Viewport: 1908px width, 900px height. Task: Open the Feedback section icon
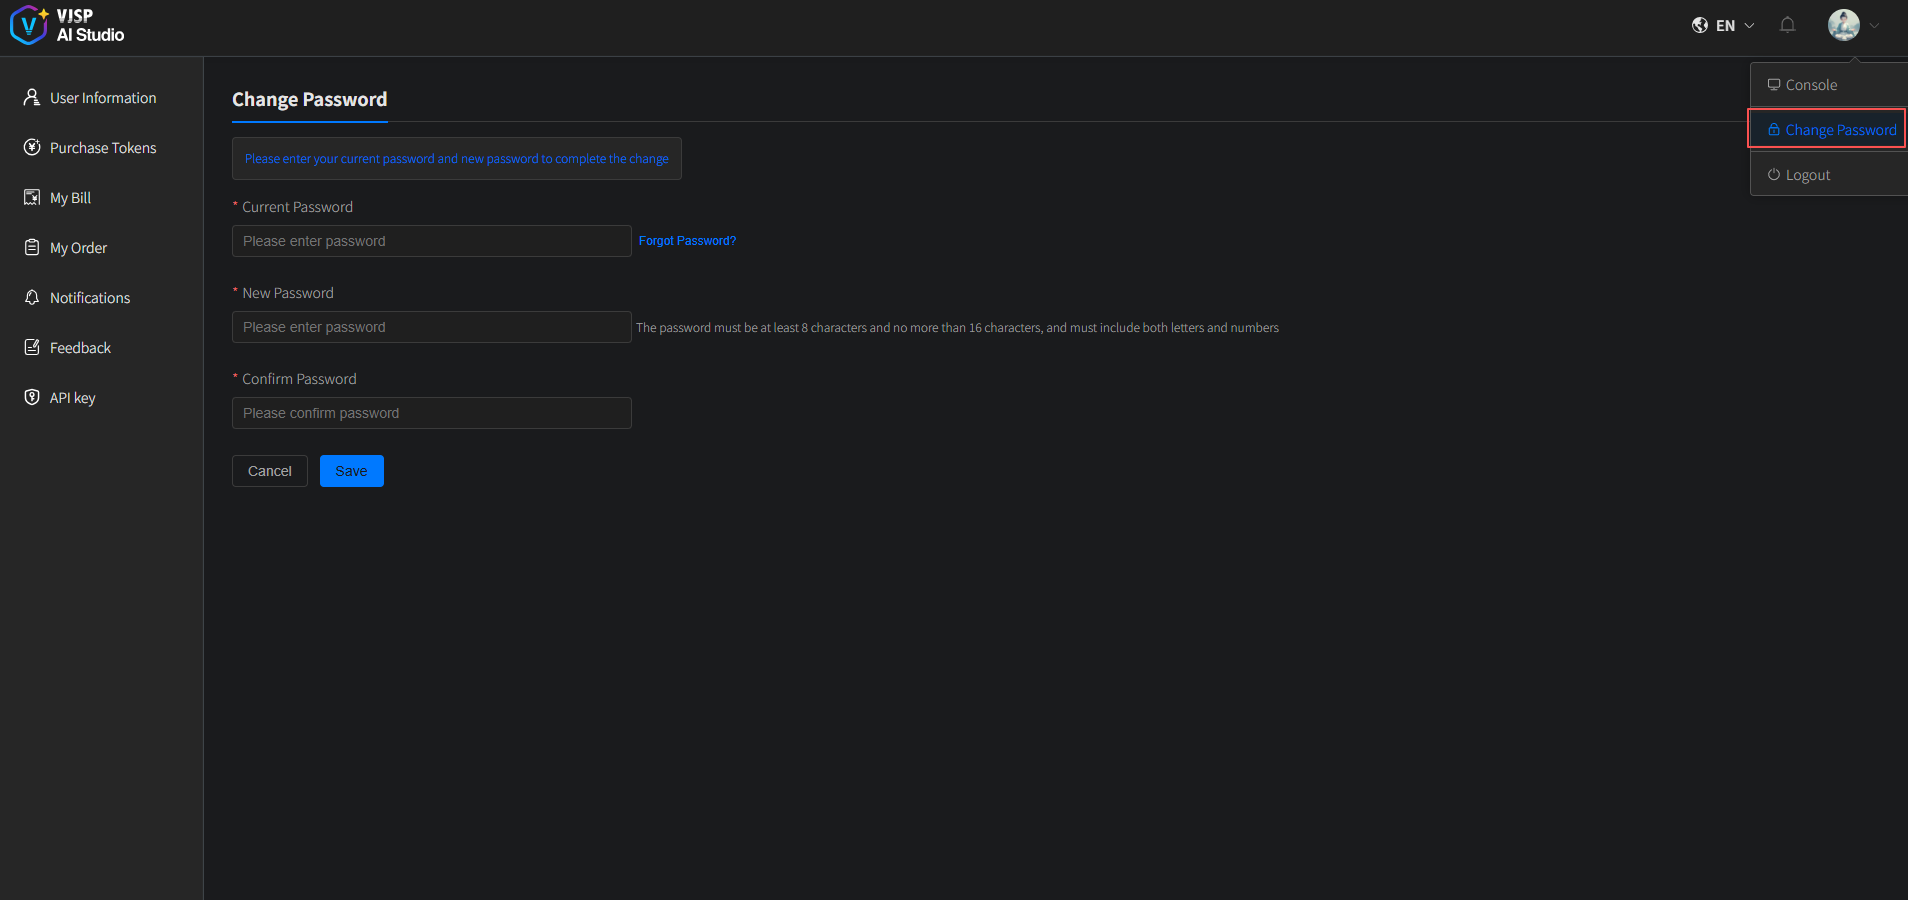[32, 347]
